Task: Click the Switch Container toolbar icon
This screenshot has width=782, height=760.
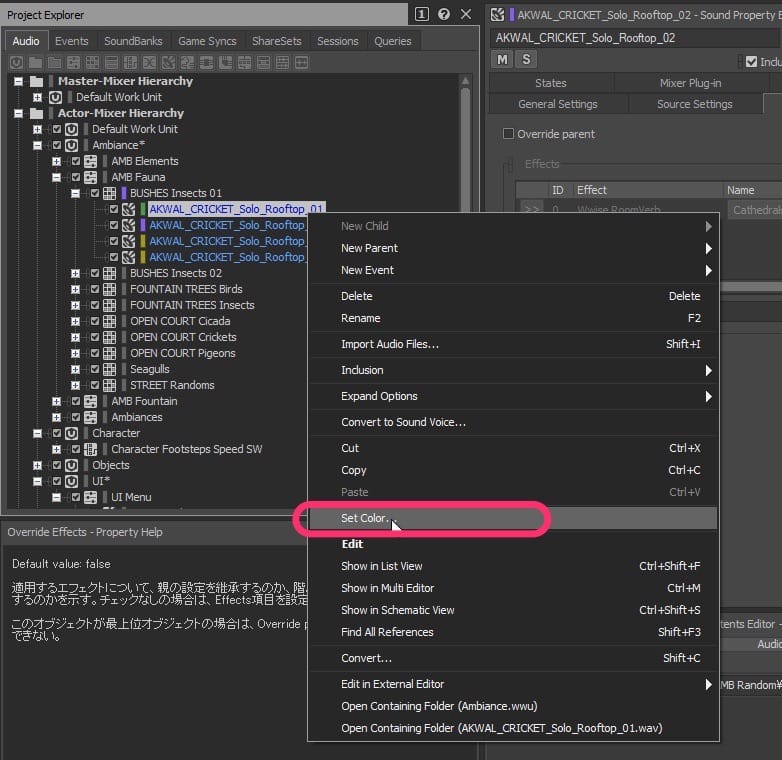Action: pyautogui.click(x=130, y=62)
